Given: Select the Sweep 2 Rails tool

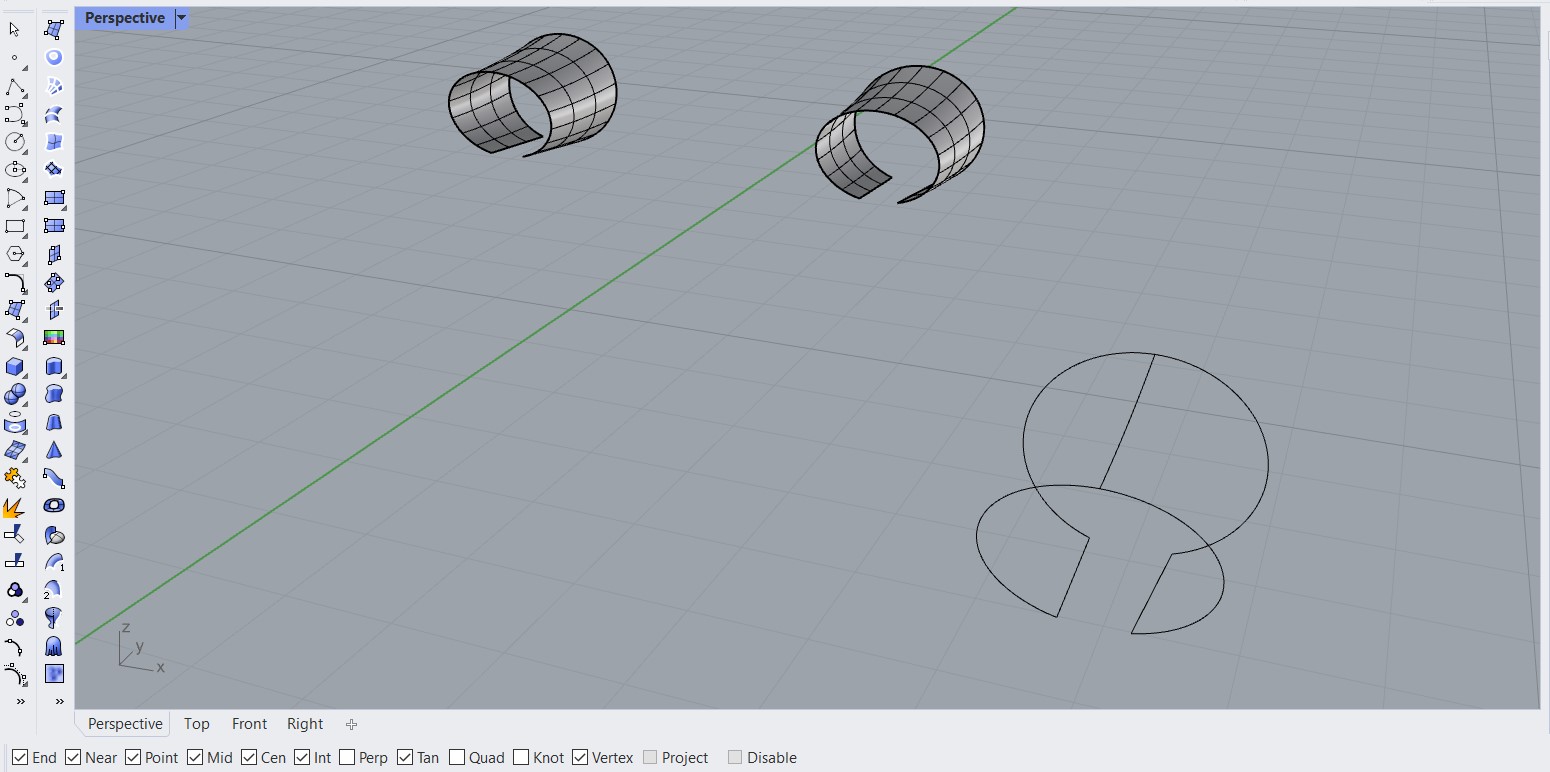Looking at the screenshot, I should pos(54,590).
